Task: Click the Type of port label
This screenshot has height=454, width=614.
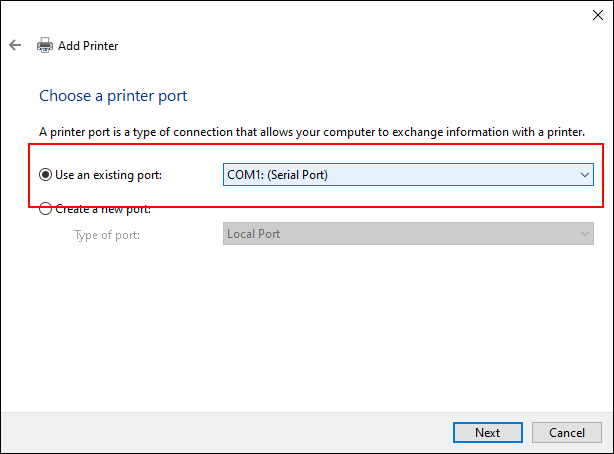Action: (x=107, y=235)
